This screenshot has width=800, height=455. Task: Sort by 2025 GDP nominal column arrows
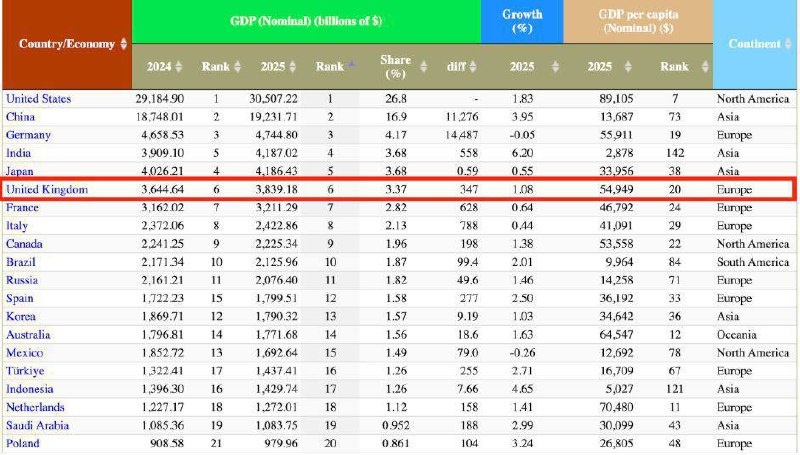[x=292, y=67]
